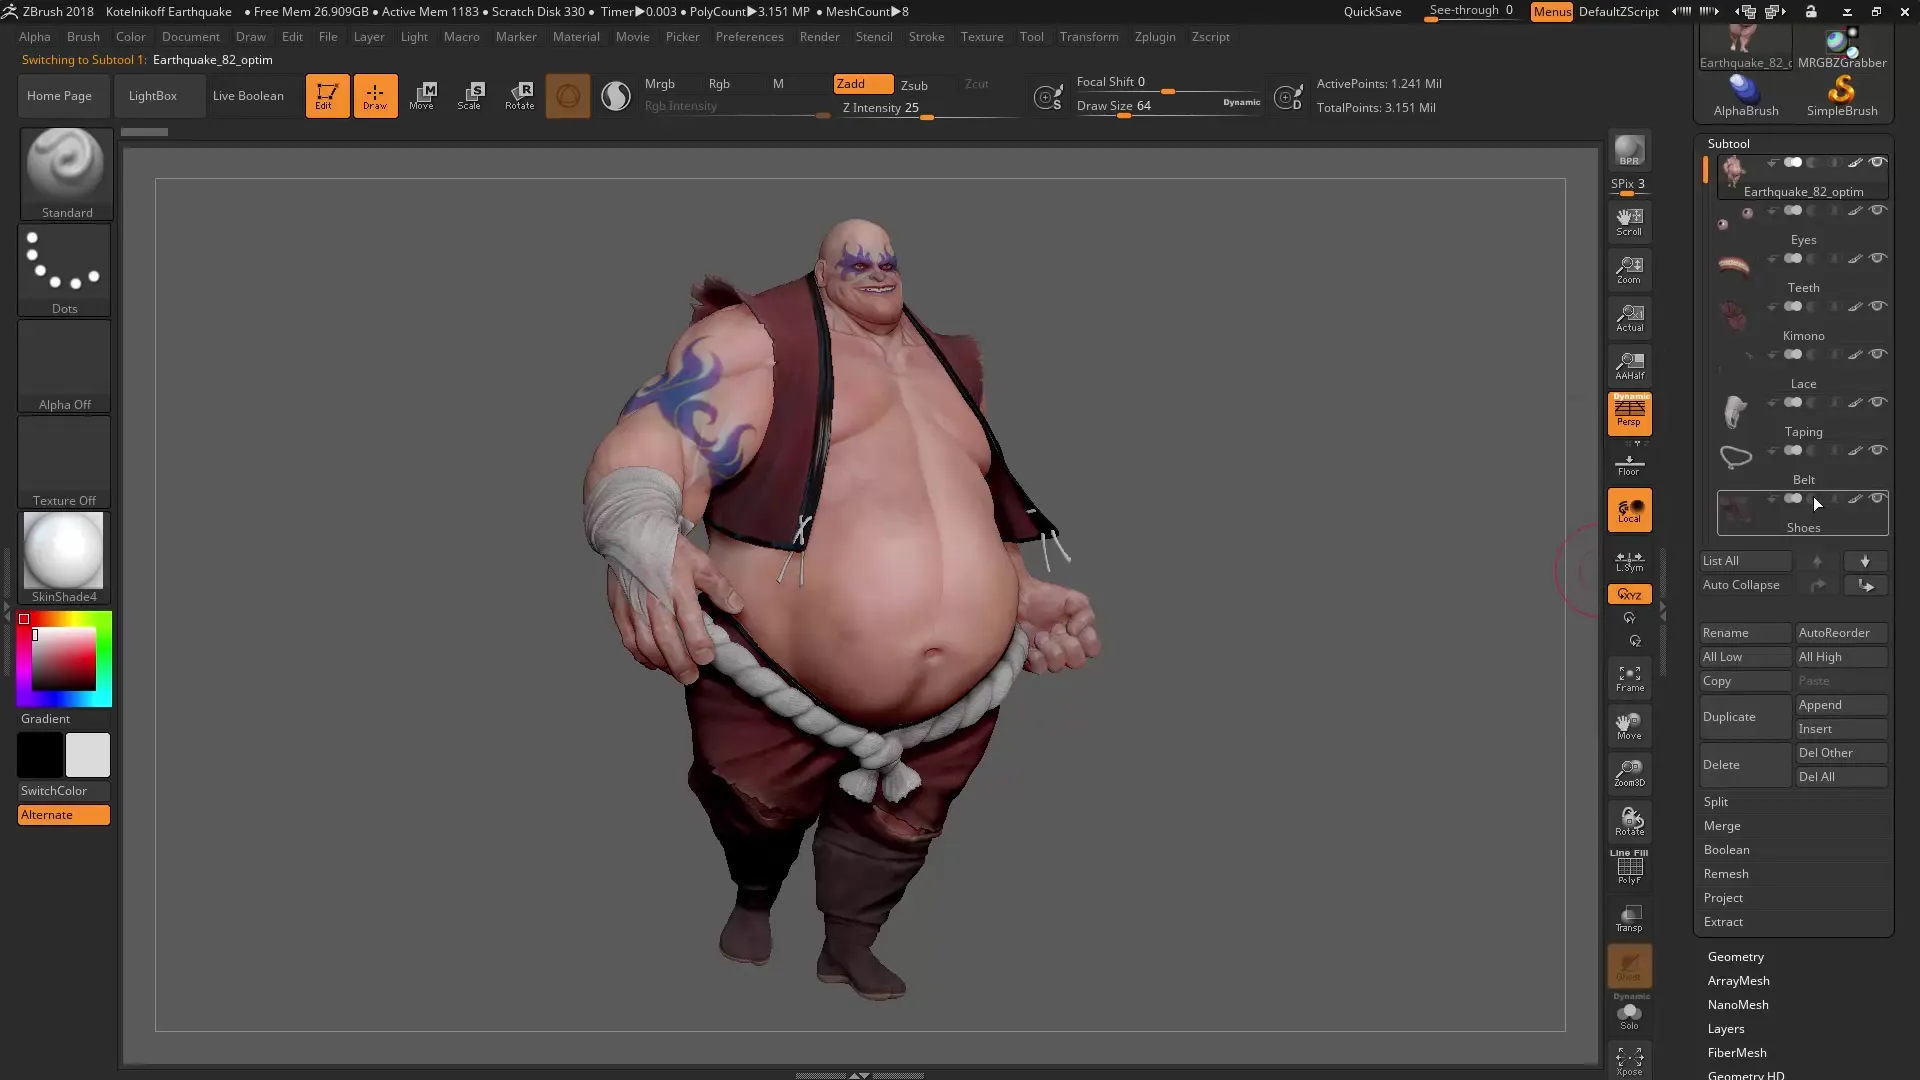The image size is (1920, 1080).
Task: Expand the ArrayMesh section
Action: click(x=1738, y=981)
